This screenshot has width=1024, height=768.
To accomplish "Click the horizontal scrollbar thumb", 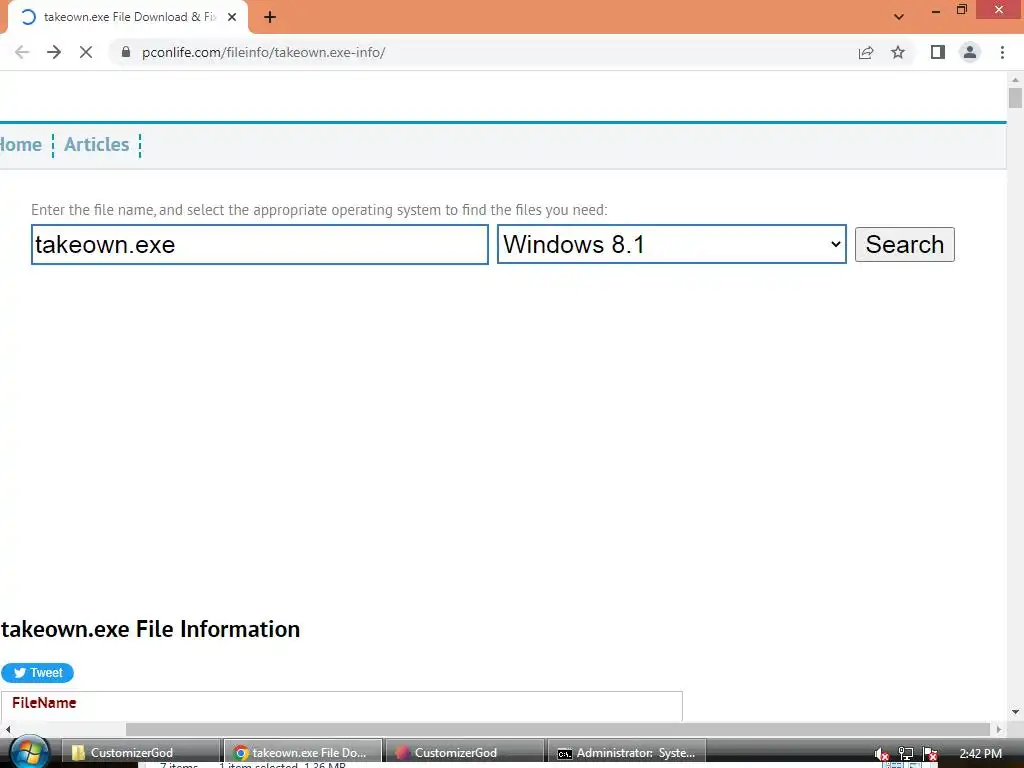I will (558, 729).
